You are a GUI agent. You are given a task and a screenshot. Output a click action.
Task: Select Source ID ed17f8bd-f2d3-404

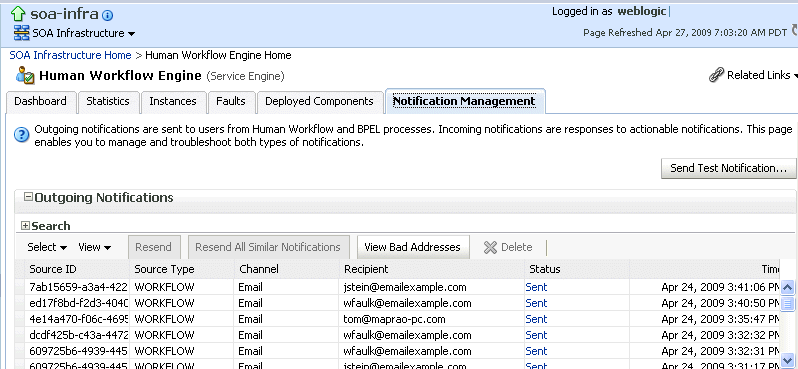coord(78,303)
